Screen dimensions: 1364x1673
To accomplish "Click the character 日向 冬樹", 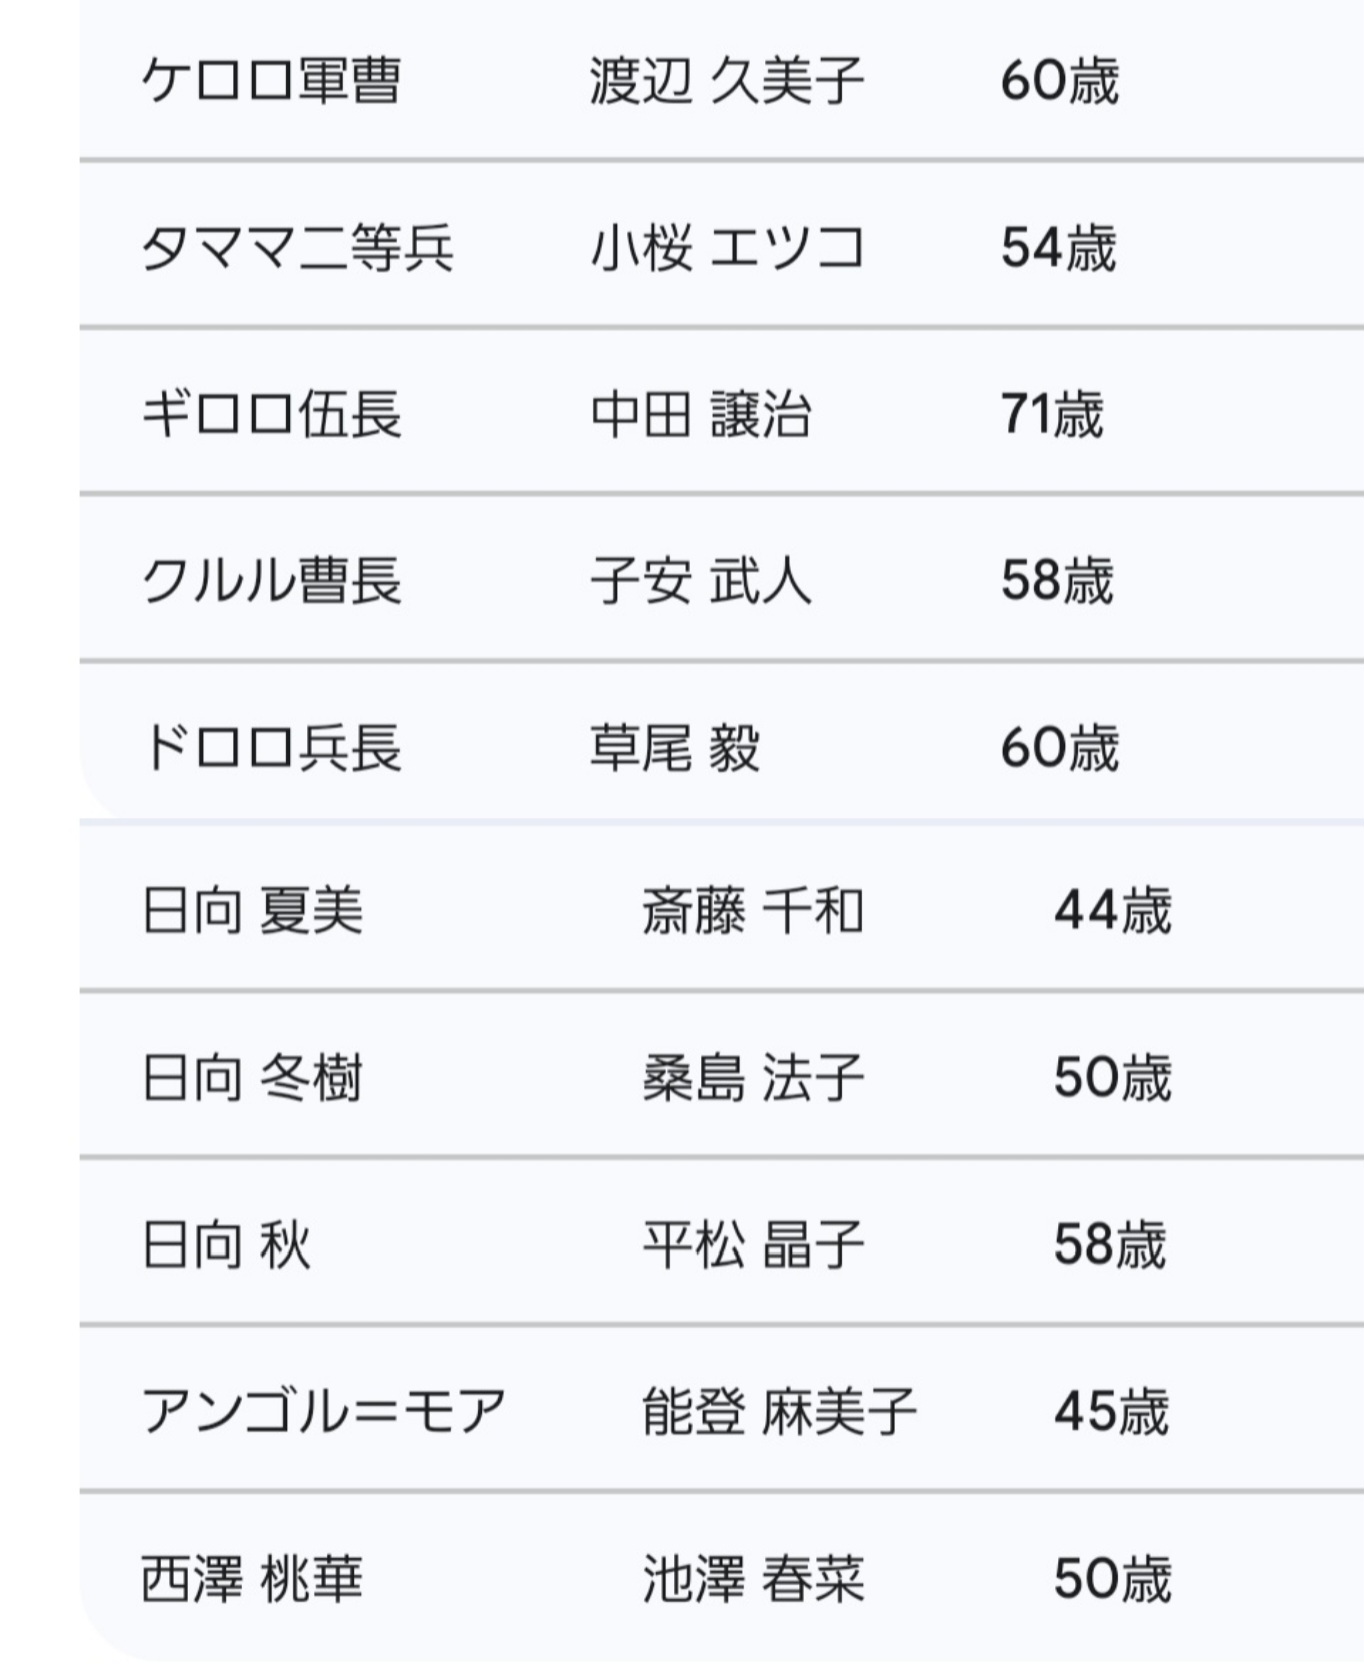I will [x=252, y=1078].
